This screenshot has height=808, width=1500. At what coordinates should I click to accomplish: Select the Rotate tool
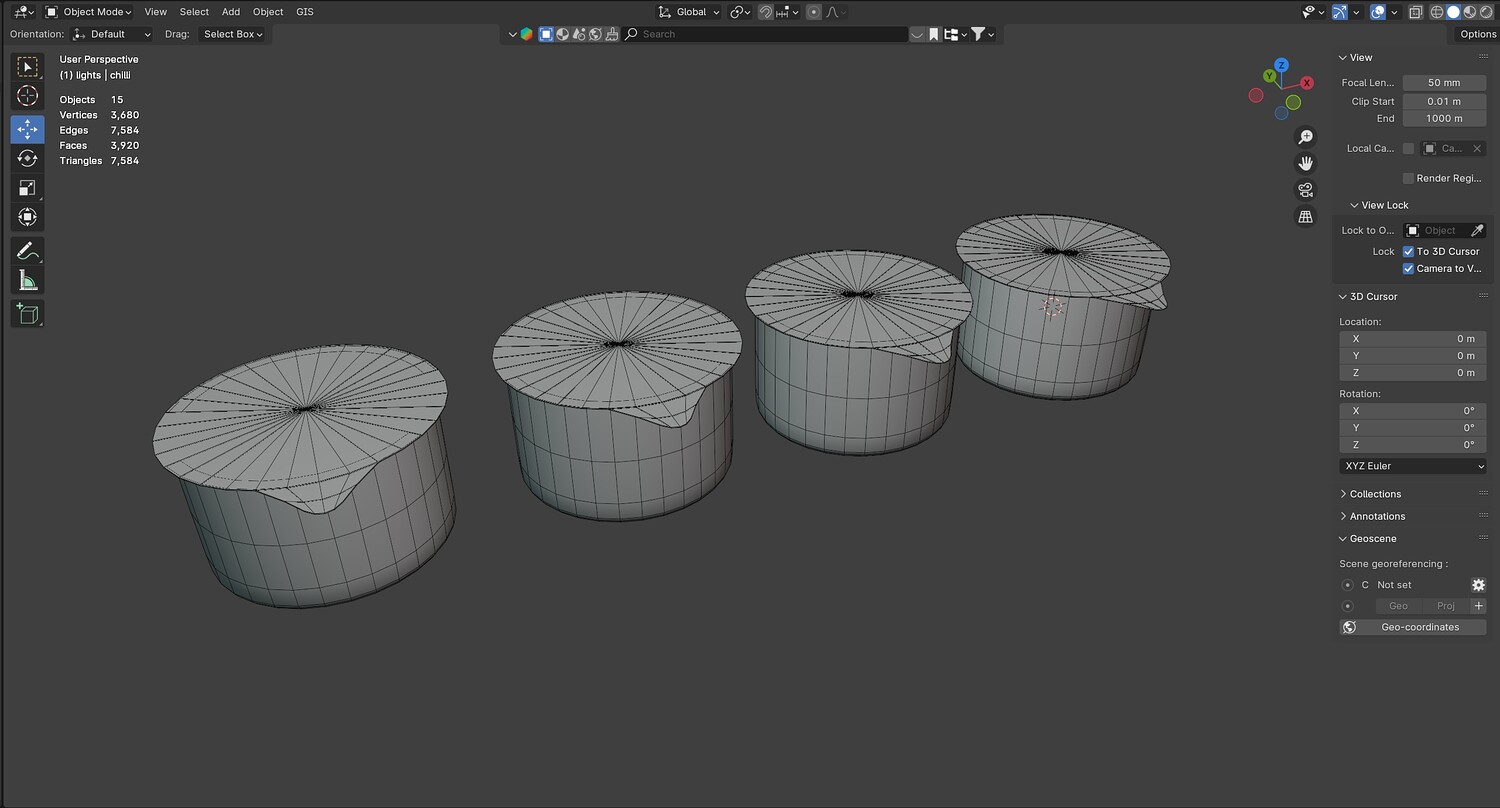pos(28,158)
